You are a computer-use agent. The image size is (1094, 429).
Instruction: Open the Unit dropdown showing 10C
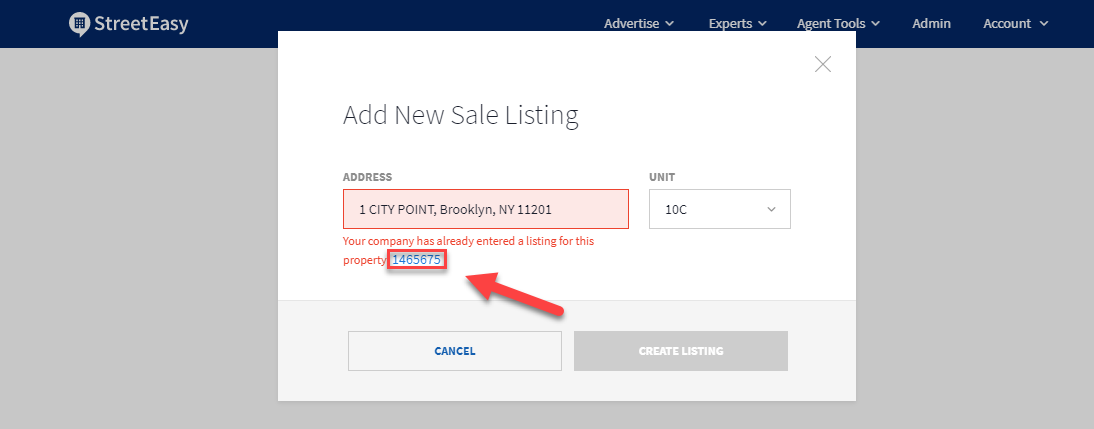pos(719,210)
